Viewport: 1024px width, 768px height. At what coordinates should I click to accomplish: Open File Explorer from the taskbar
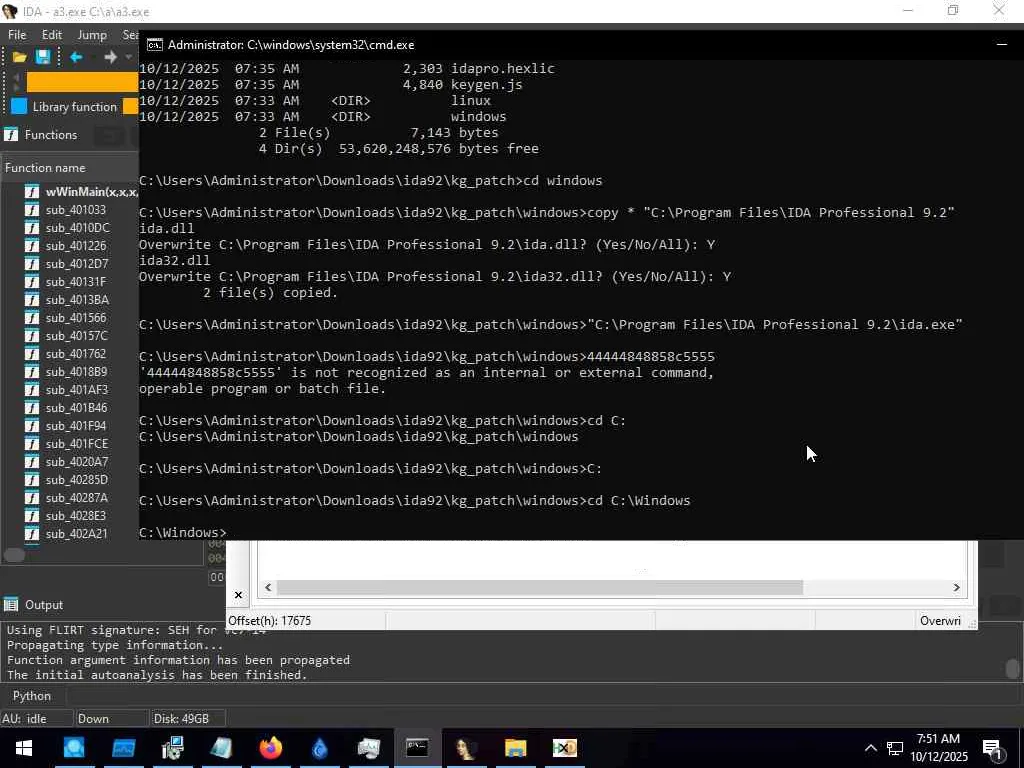515,748
